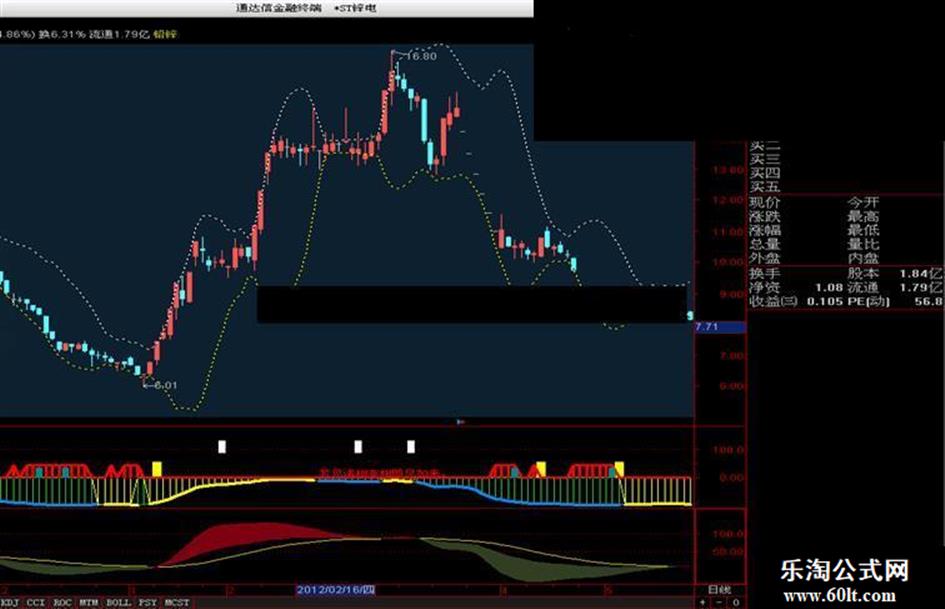Click the minus zoom button at bottom right
The image size is (945, 609).
point(720,602)
